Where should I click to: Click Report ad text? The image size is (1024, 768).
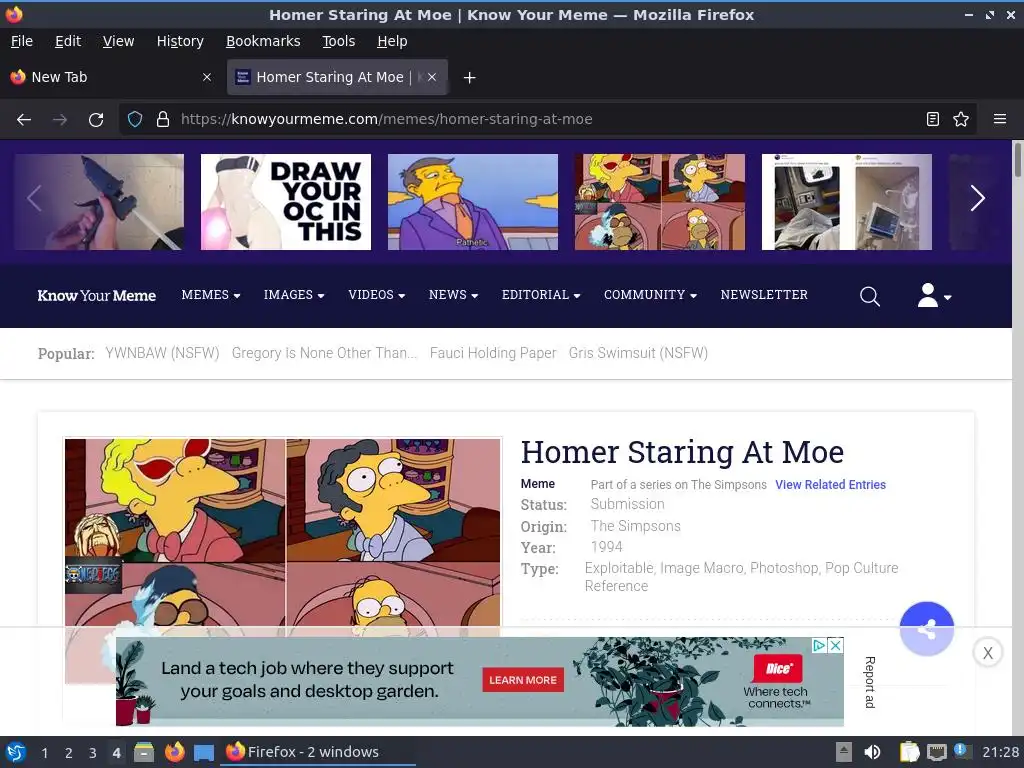pos(870,682)
